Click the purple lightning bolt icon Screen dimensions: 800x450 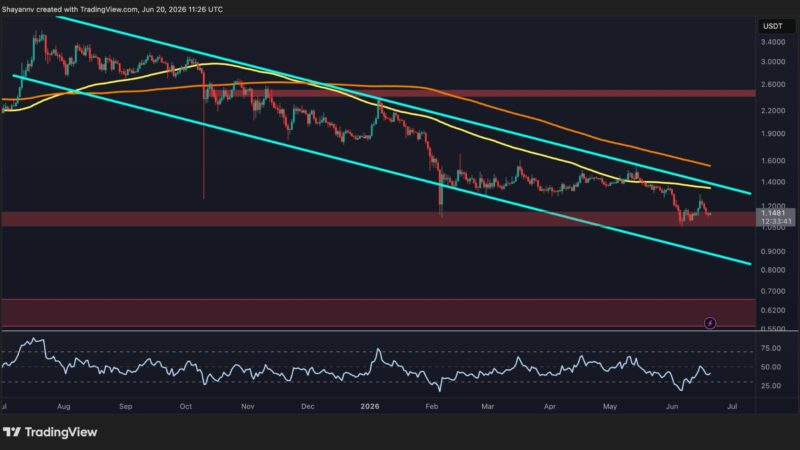710,323
